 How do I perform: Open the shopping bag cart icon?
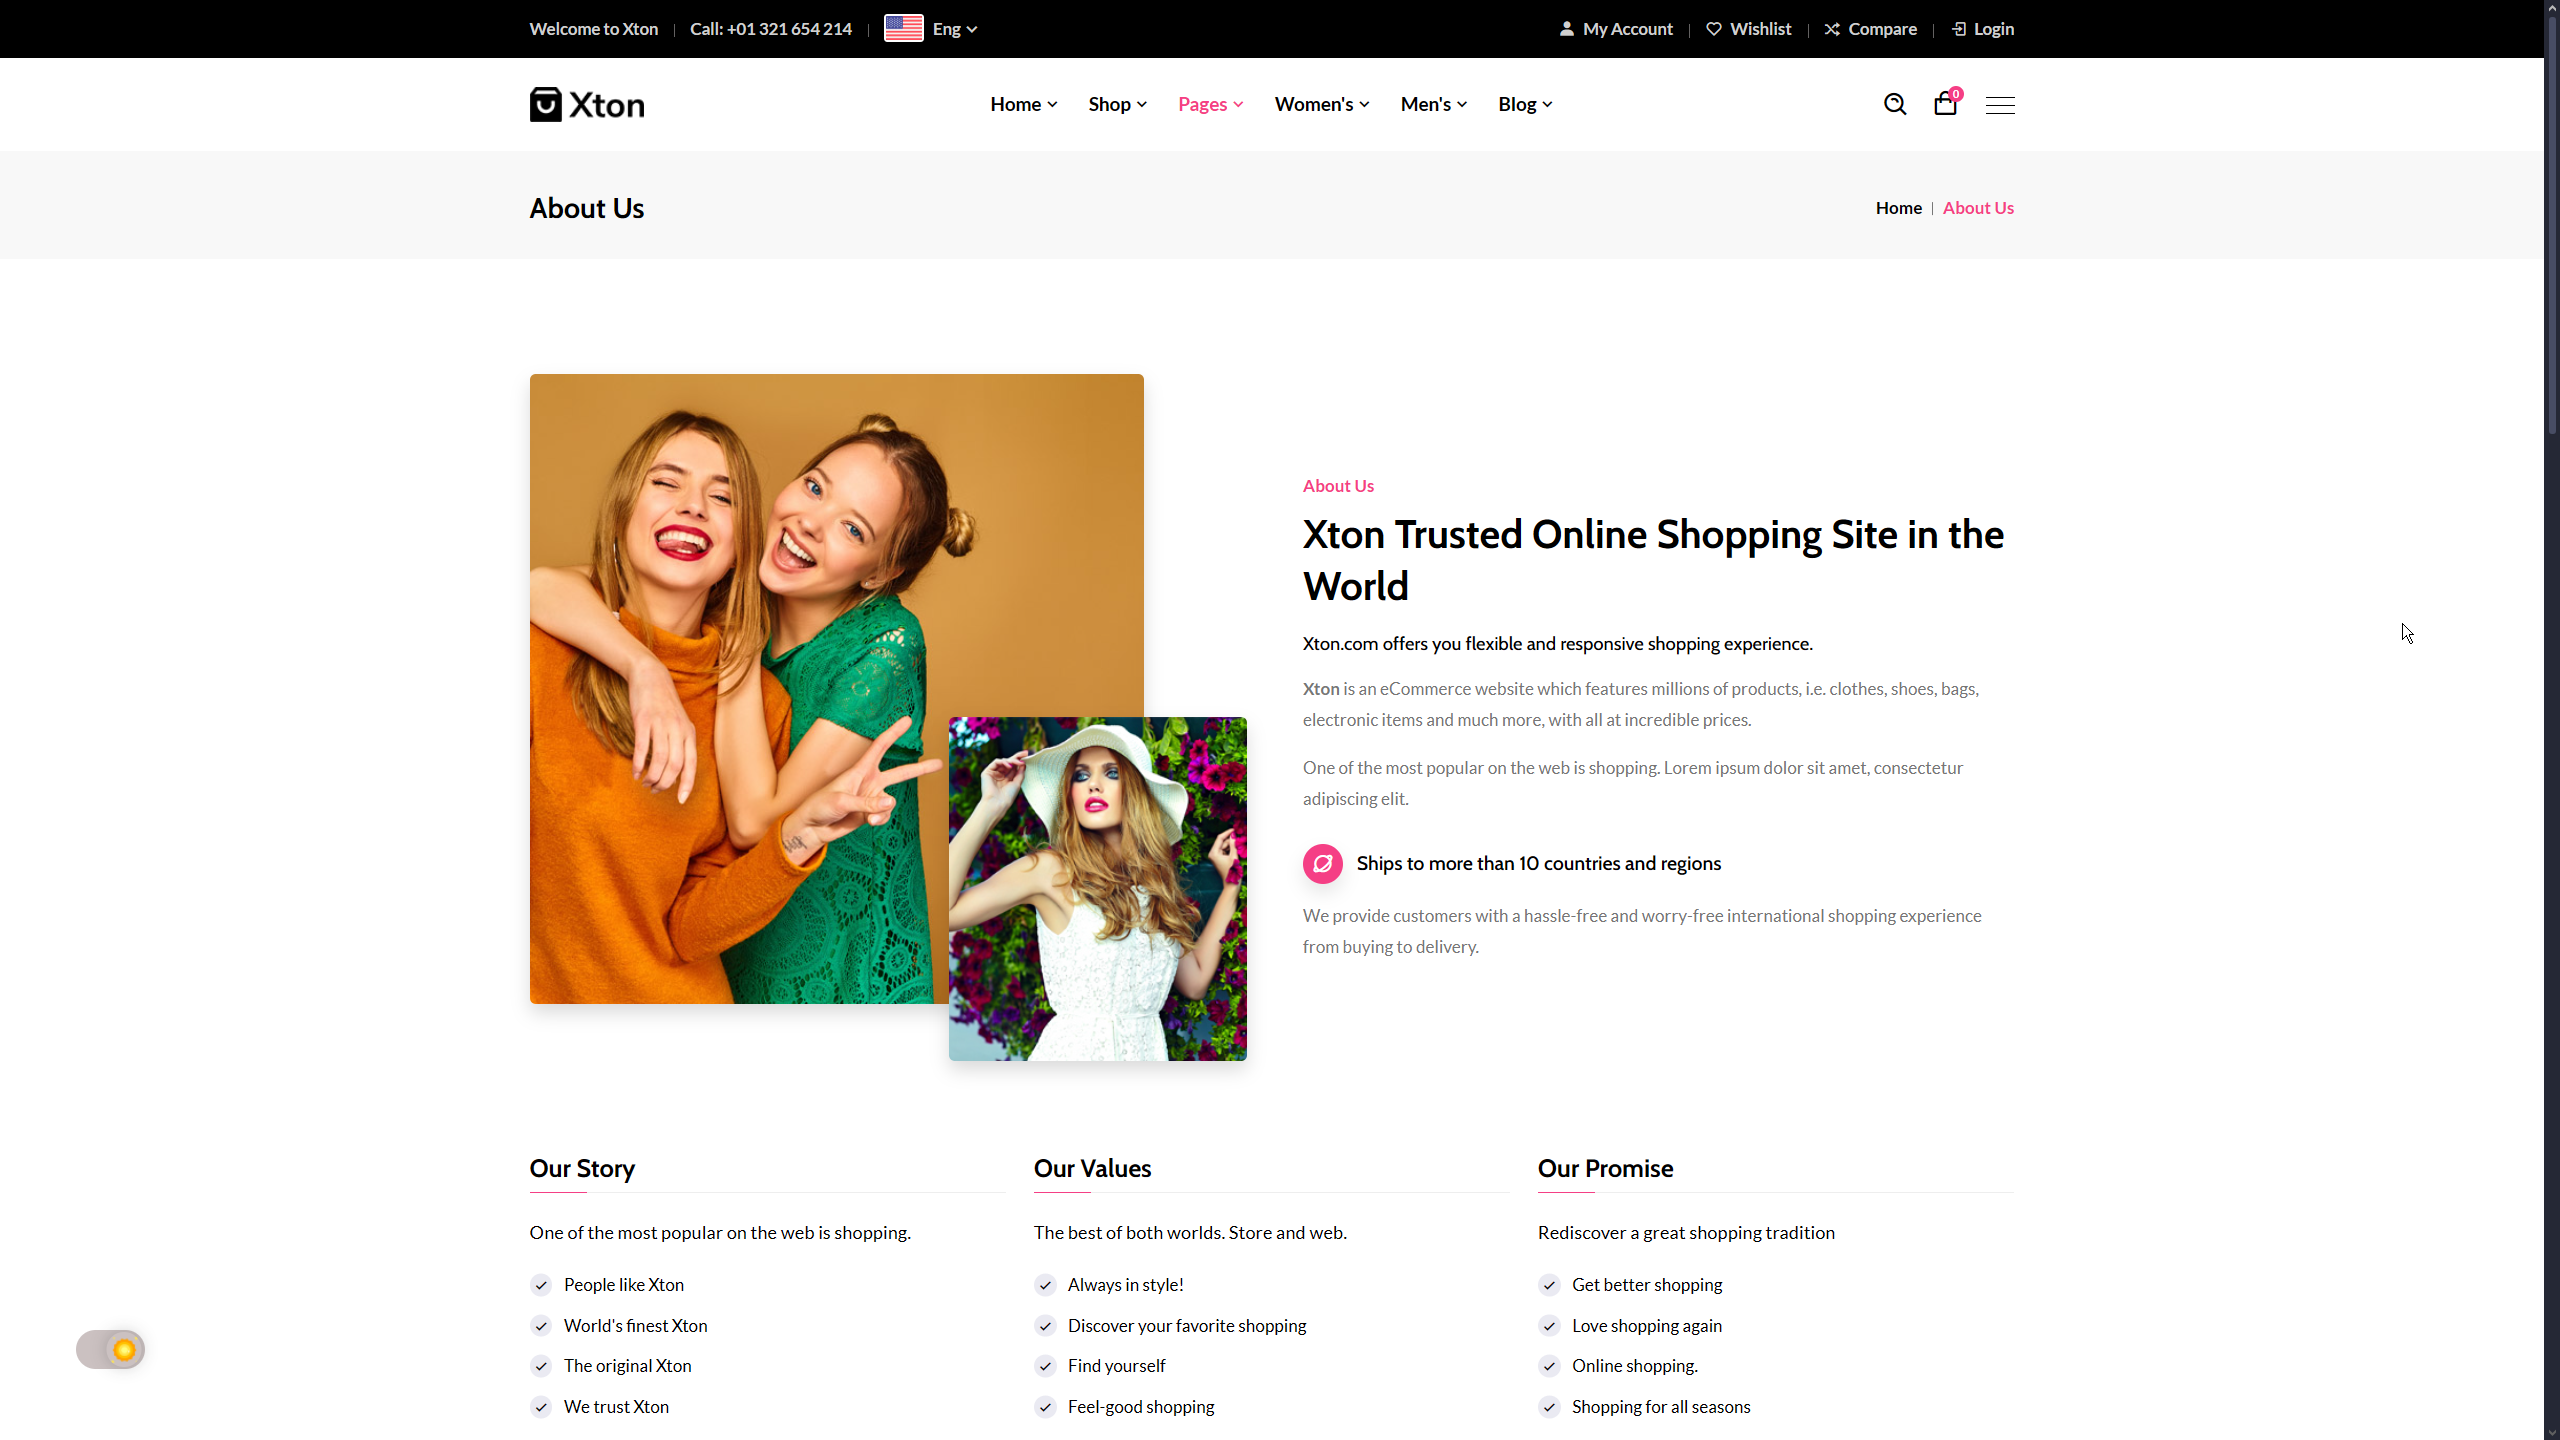(1945, 104)
